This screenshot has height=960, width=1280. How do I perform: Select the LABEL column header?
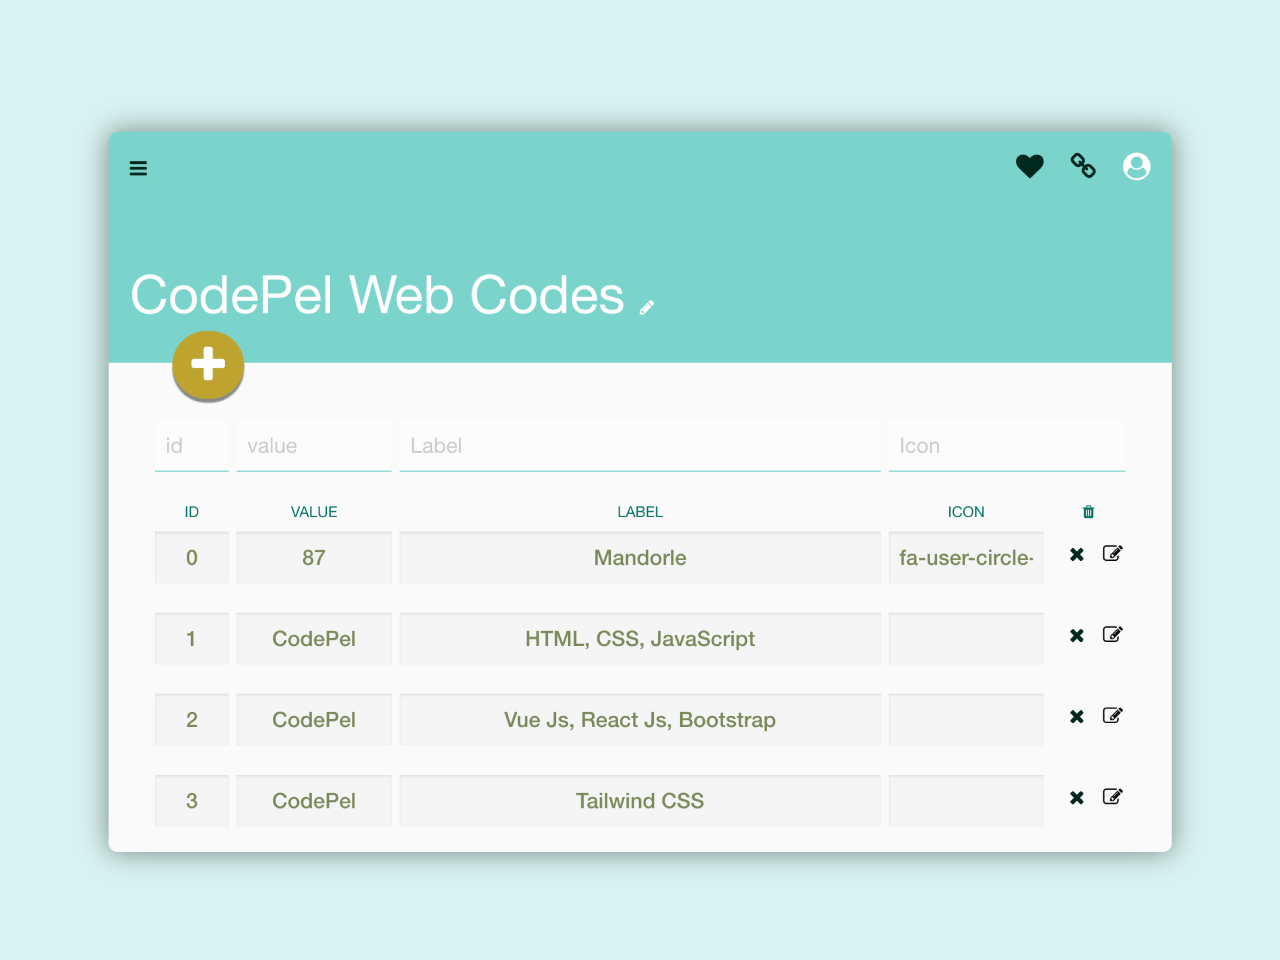click(x=640, y=511)
